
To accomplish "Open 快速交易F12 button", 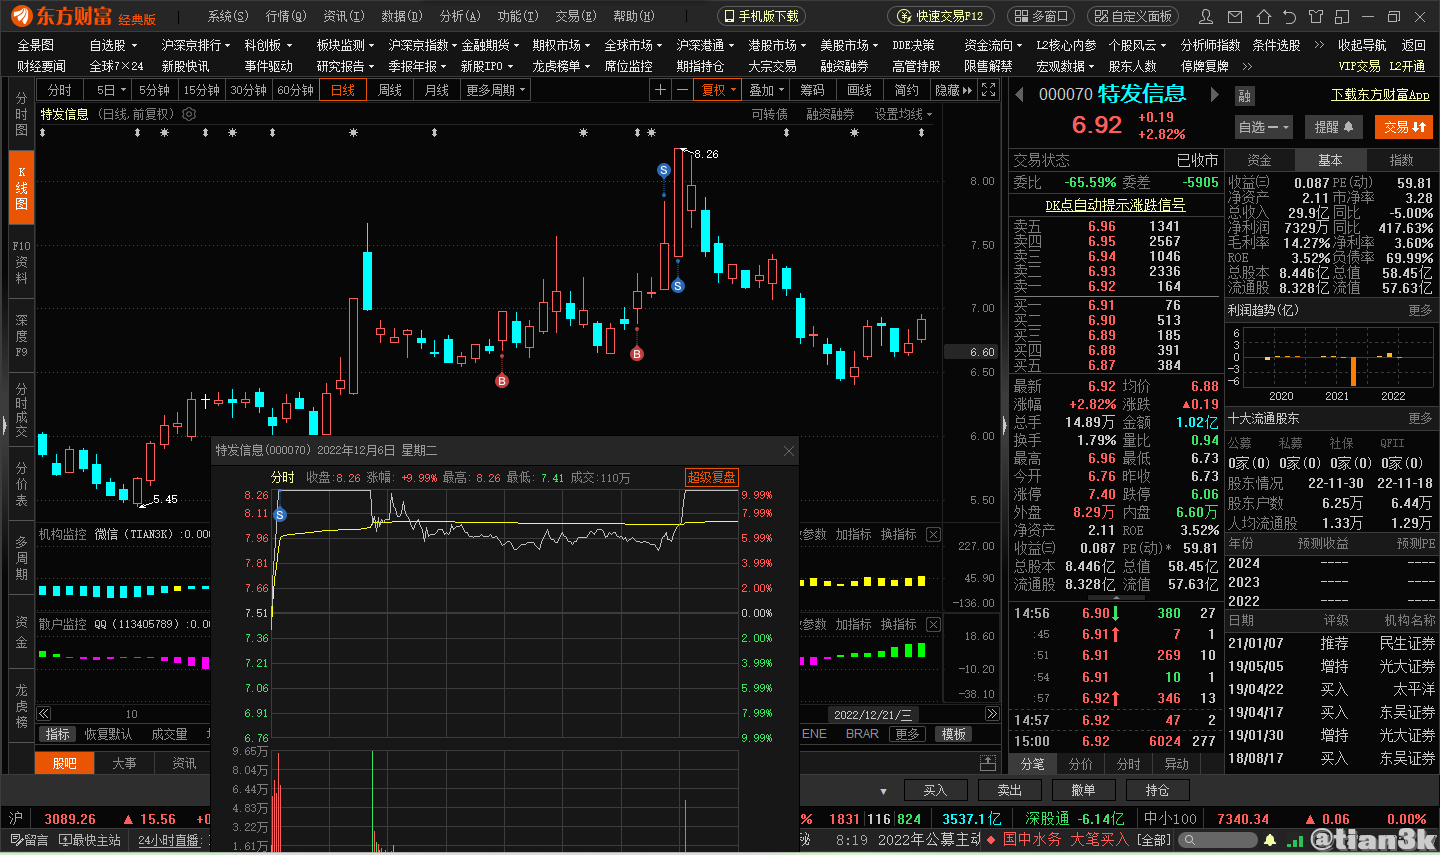I will coord(941,16).
